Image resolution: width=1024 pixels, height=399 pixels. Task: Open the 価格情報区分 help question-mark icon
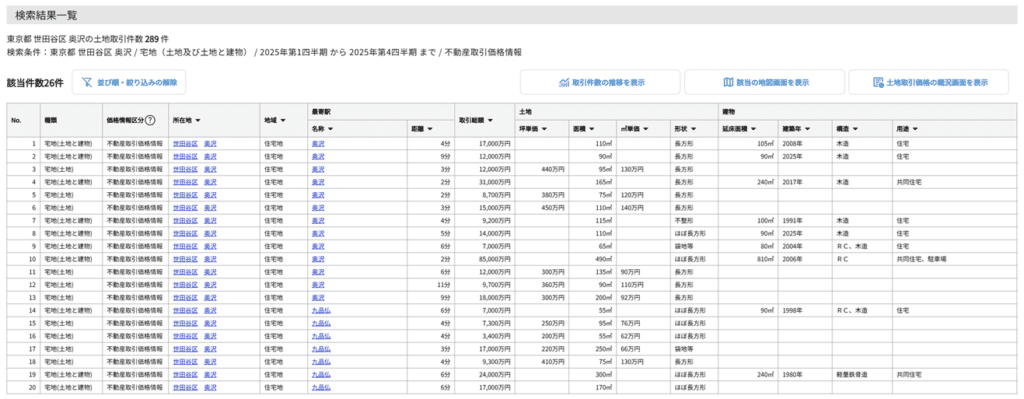[150, 120]
